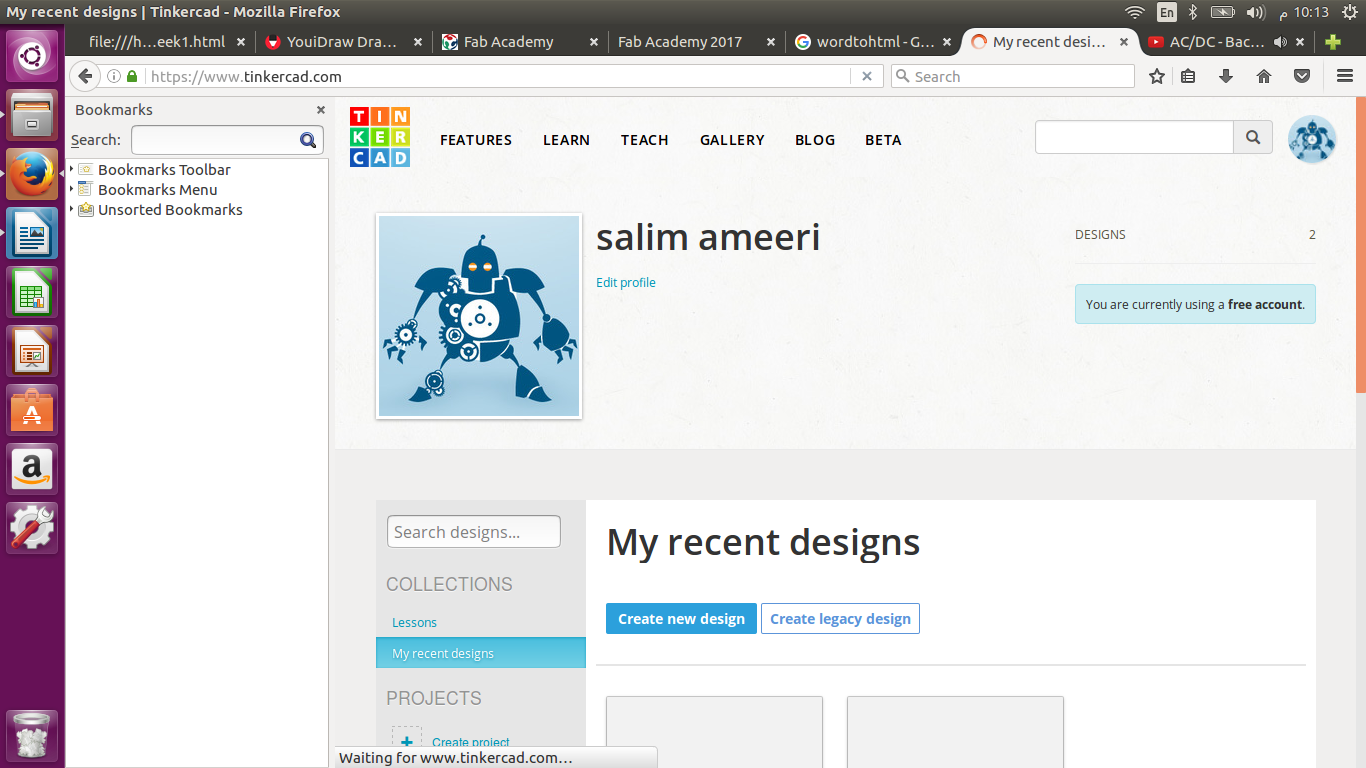
Task: Stop loading the page with the X button
Action: point(867,76)
